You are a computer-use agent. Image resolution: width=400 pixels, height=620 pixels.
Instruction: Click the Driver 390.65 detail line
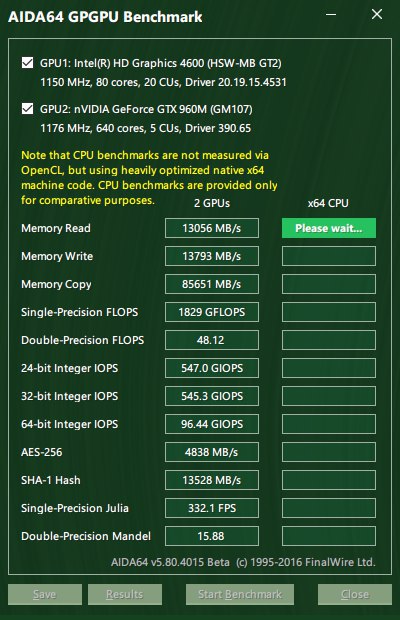point(145,128)
